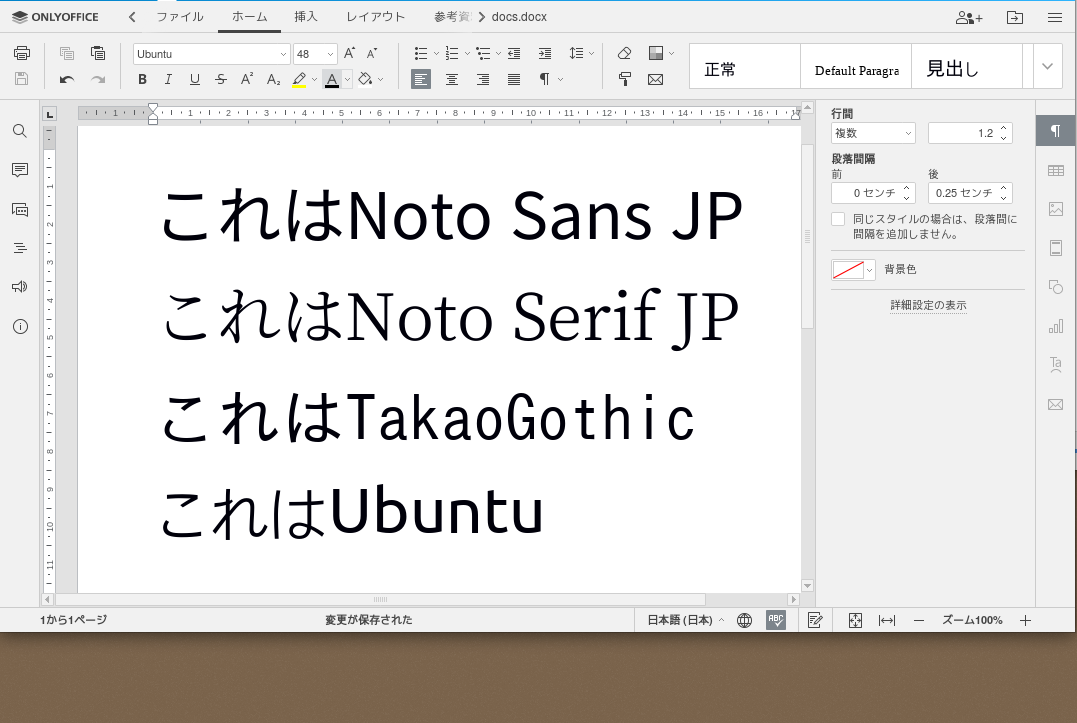
Task: Open highlight color dropdown arrow
Action: [x=314, y=79]
